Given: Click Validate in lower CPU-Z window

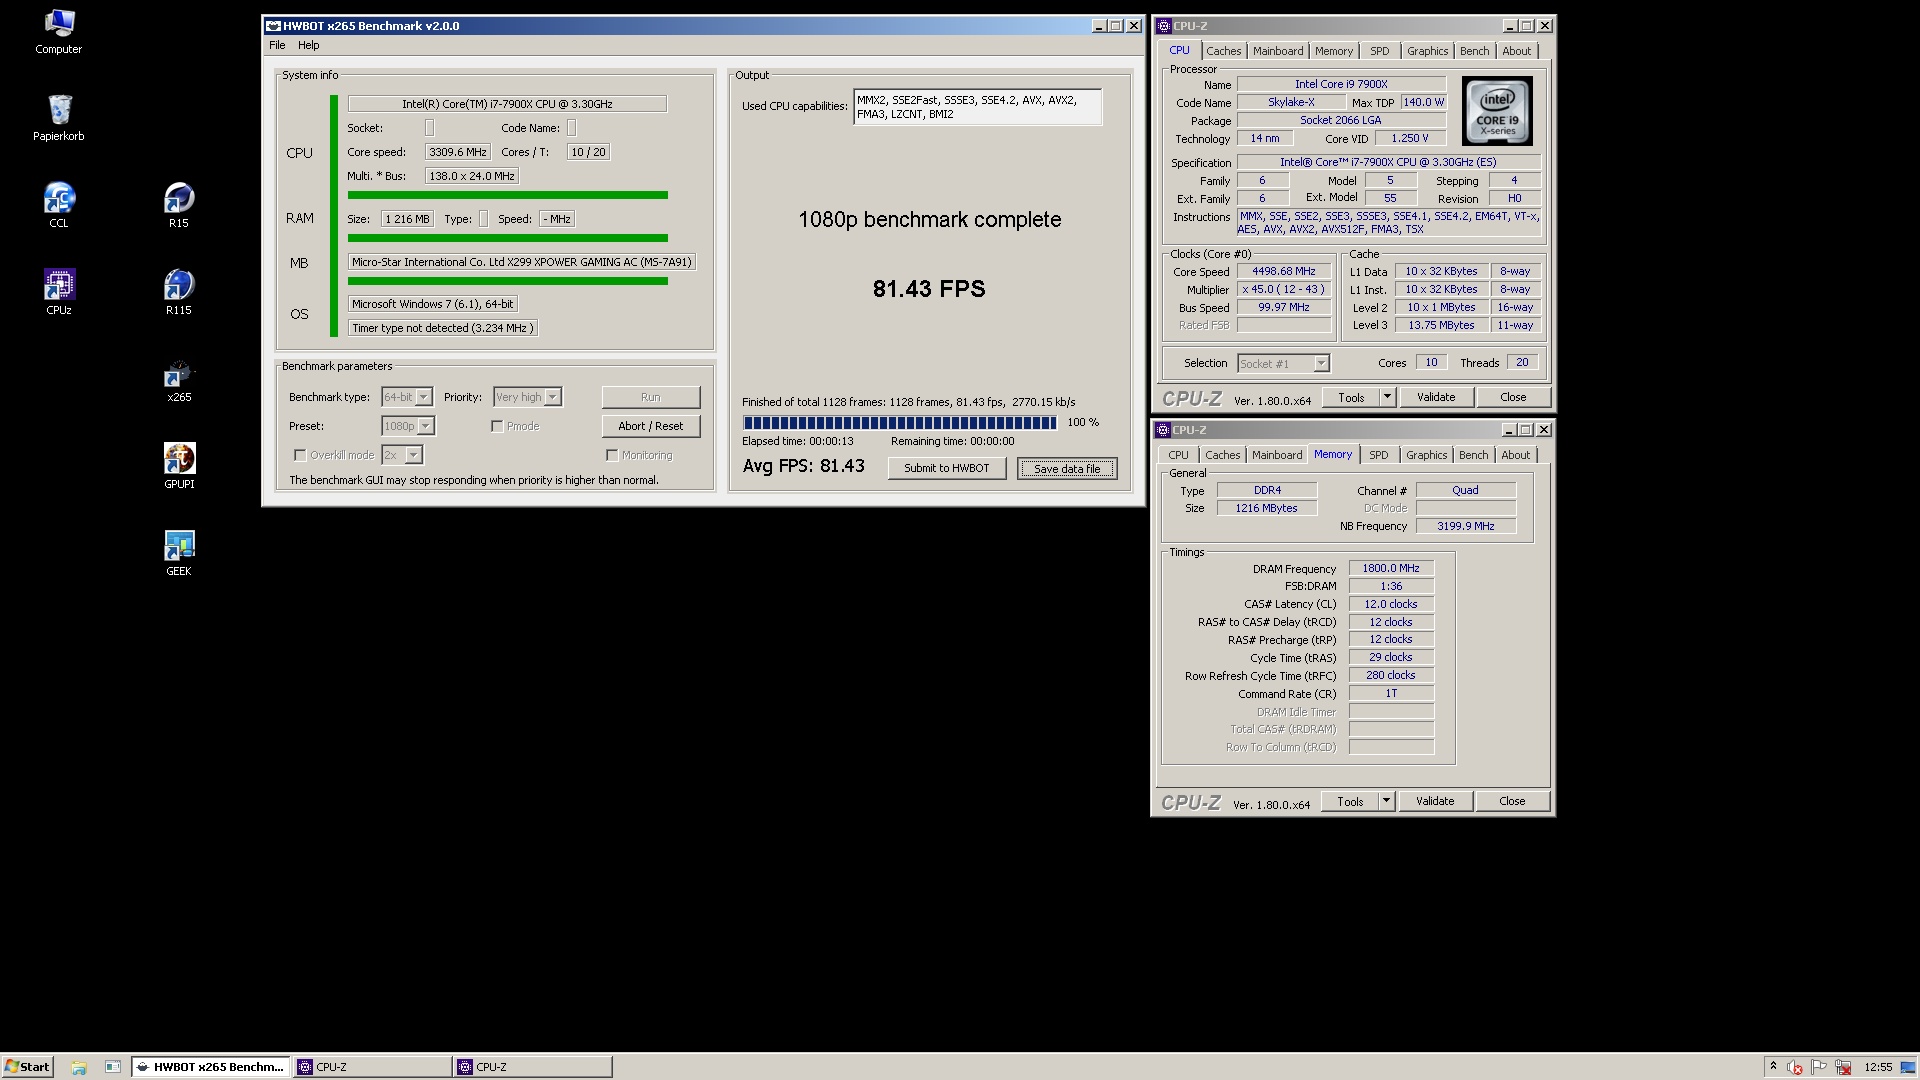Looking at the screenshot, I should tap(1435, 801).
